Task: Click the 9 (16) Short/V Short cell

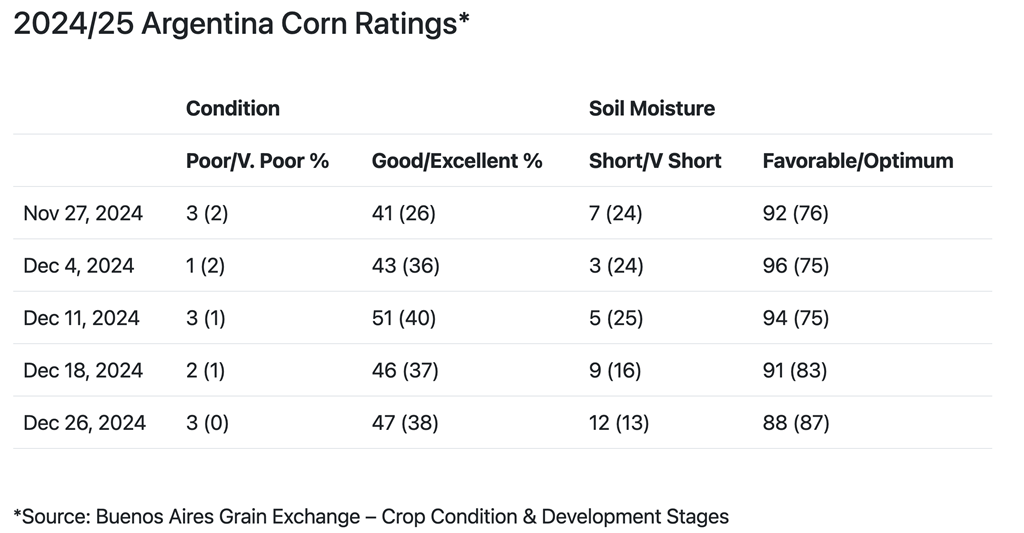Action: click(616, 370)
